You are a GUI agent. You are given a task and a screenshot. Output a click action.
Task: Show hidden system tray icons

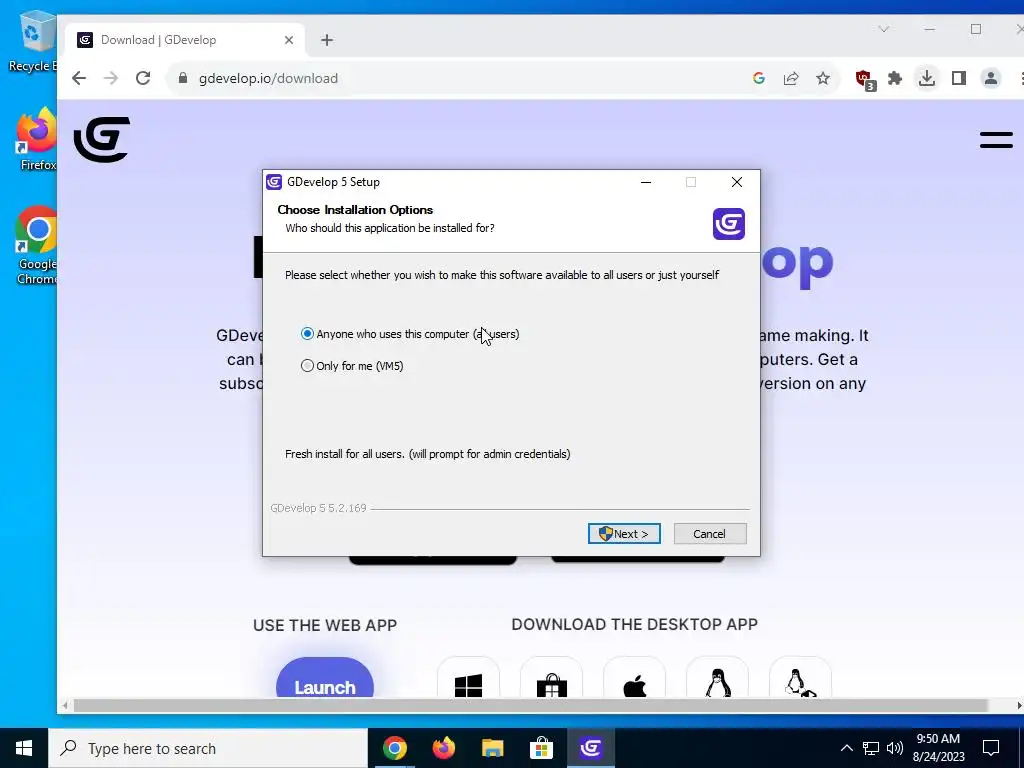[x=846, y=748]
